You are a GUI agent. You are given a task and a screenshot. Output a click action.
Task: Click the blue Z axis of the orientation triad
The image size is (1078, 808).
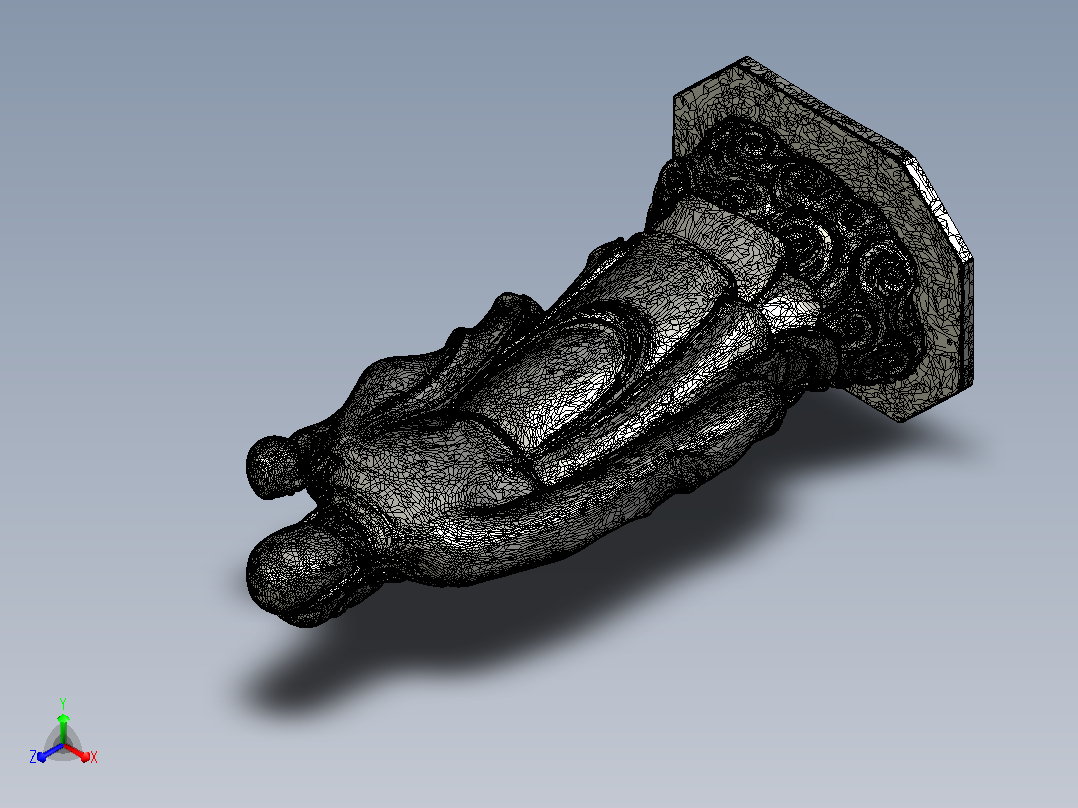(x=50, y=752)
